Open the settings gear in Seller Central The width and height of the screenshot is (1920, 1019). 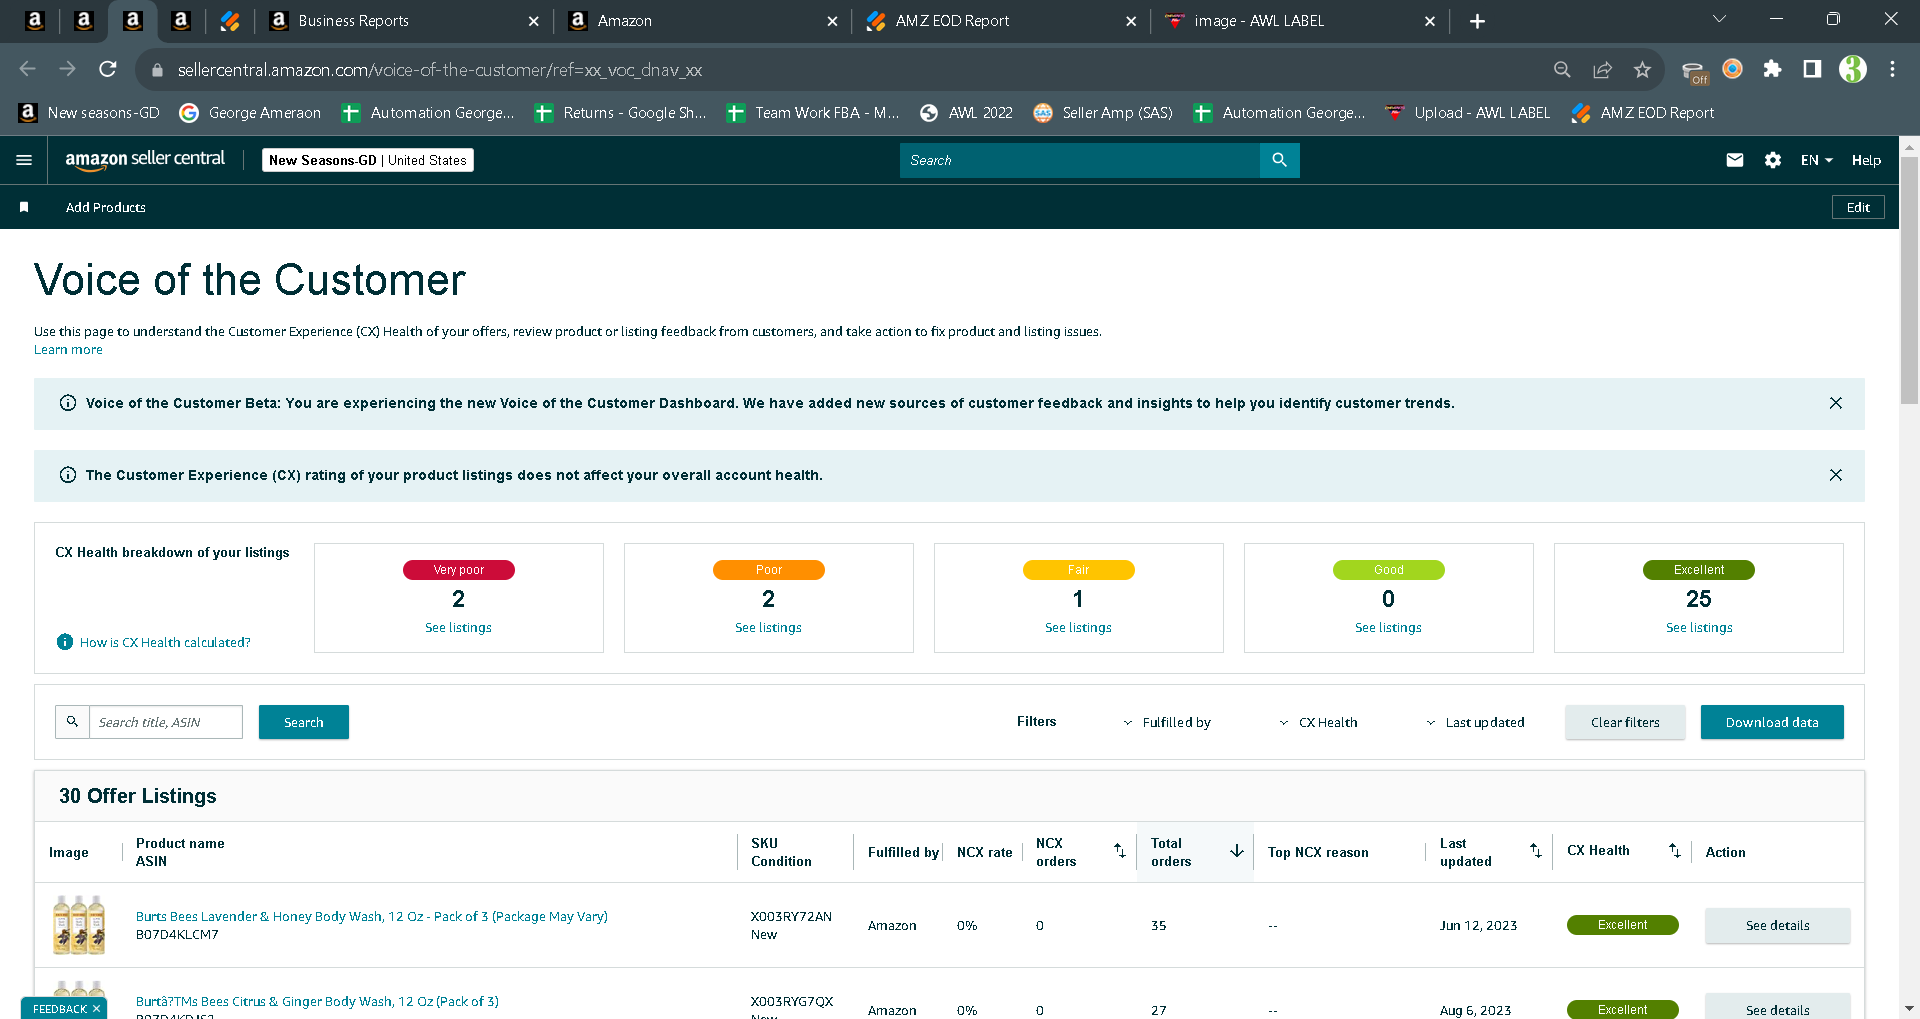pyautogui.click(x=1773, y=160)
